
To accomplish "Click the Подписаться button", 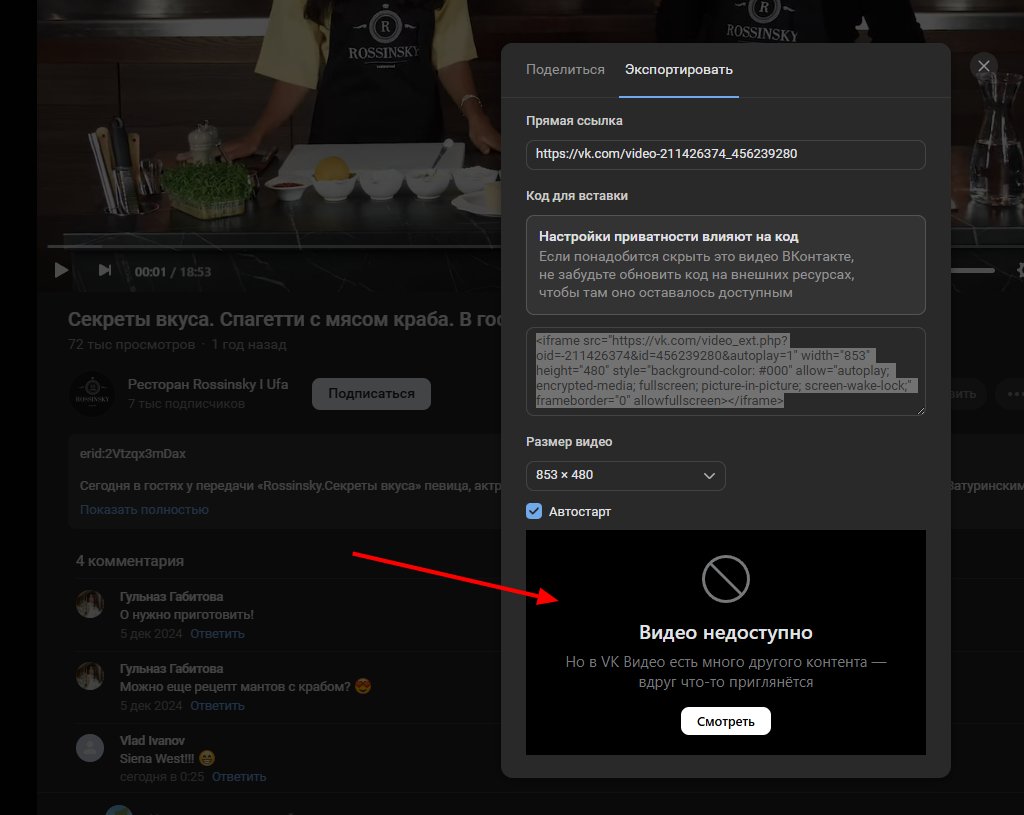I will coord(371,393).
